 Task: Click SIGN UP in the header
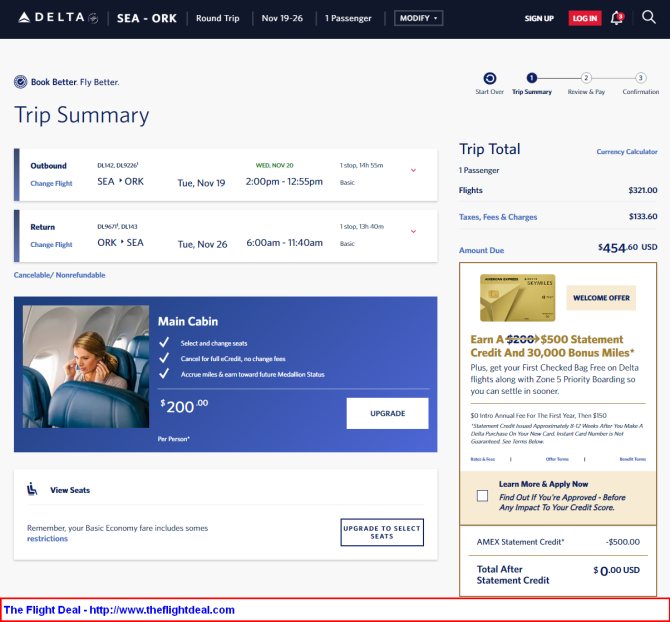click(539, 18)
